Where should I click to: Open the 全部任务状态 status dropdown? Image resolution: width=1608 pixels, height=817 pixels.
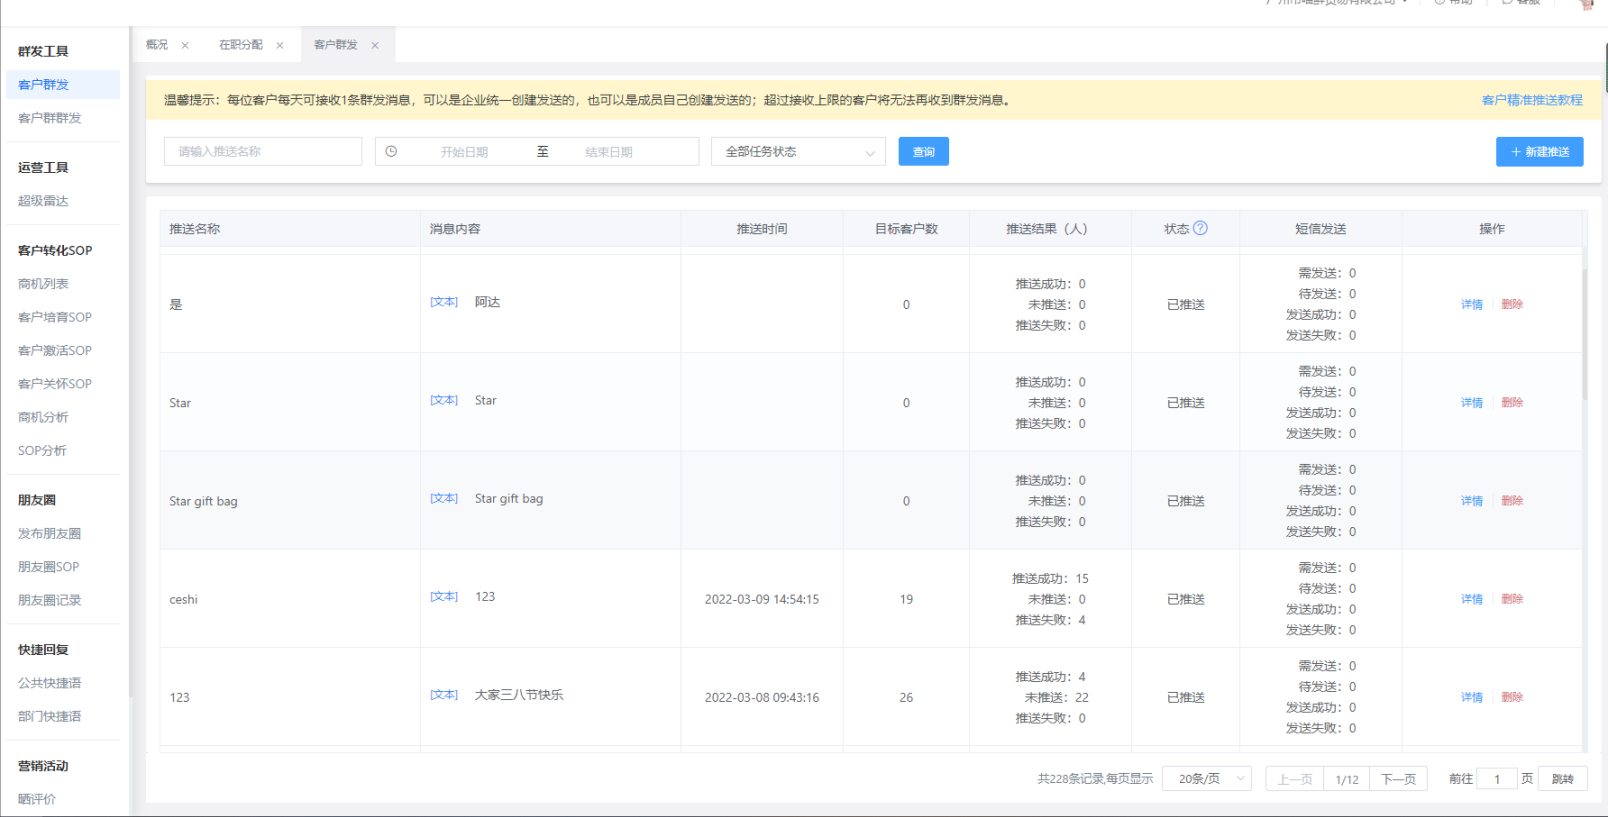click(798, 152)
